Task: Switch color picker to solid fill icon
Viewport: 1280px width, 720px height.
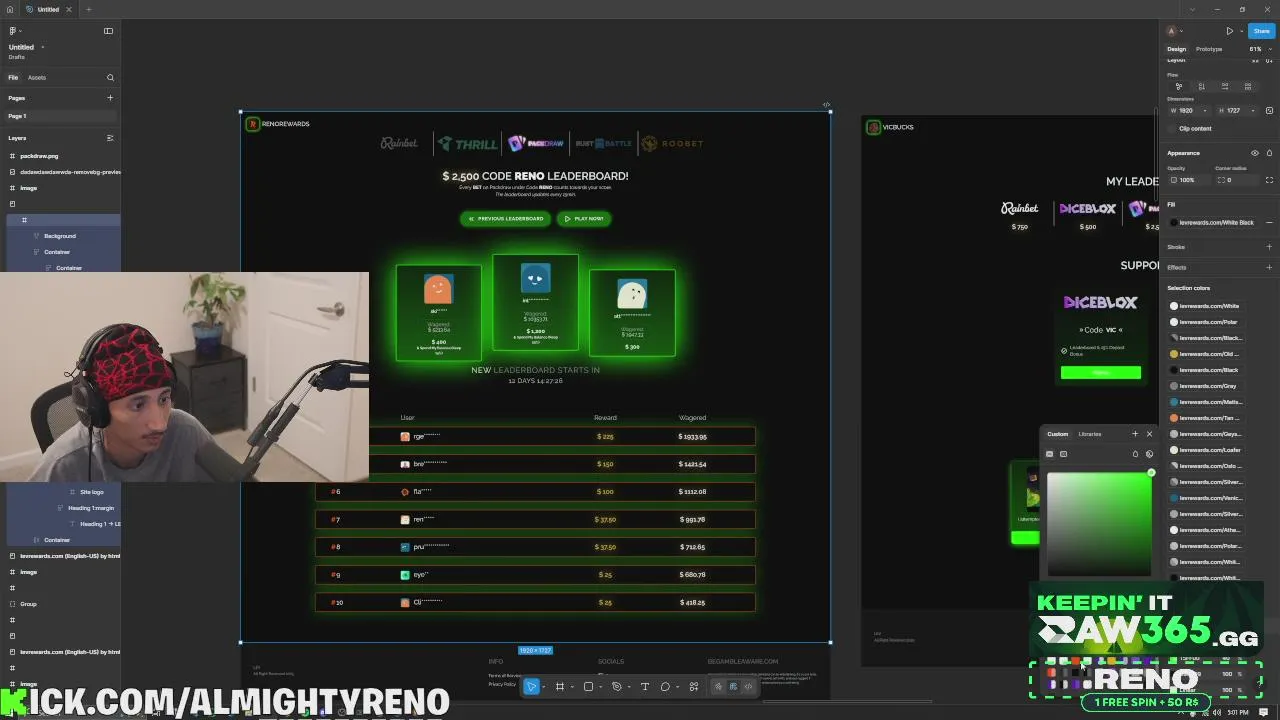Action: click(x=1049, y=454)
